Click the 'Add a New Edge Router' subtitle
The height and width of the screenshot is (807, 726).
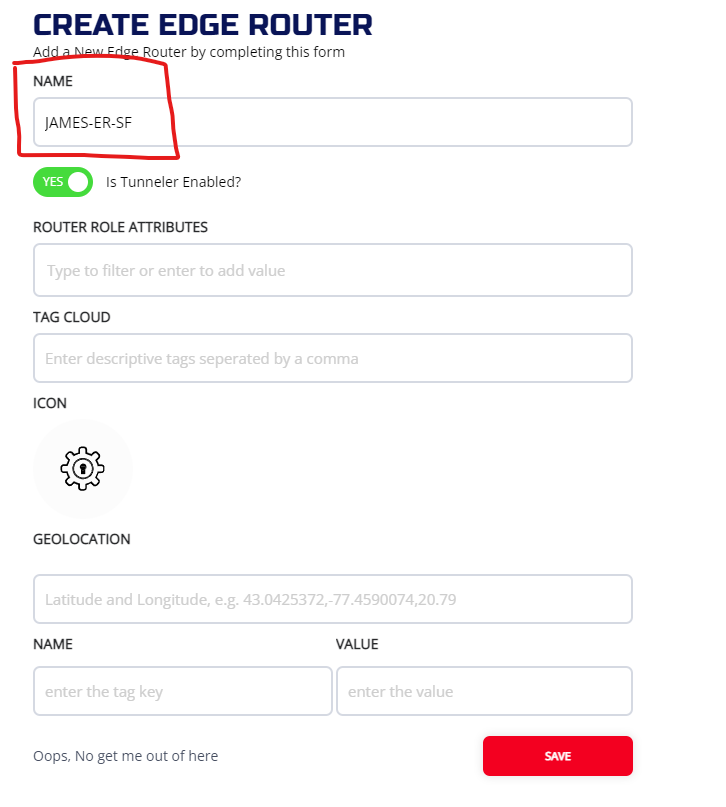(x=189, y=52)
